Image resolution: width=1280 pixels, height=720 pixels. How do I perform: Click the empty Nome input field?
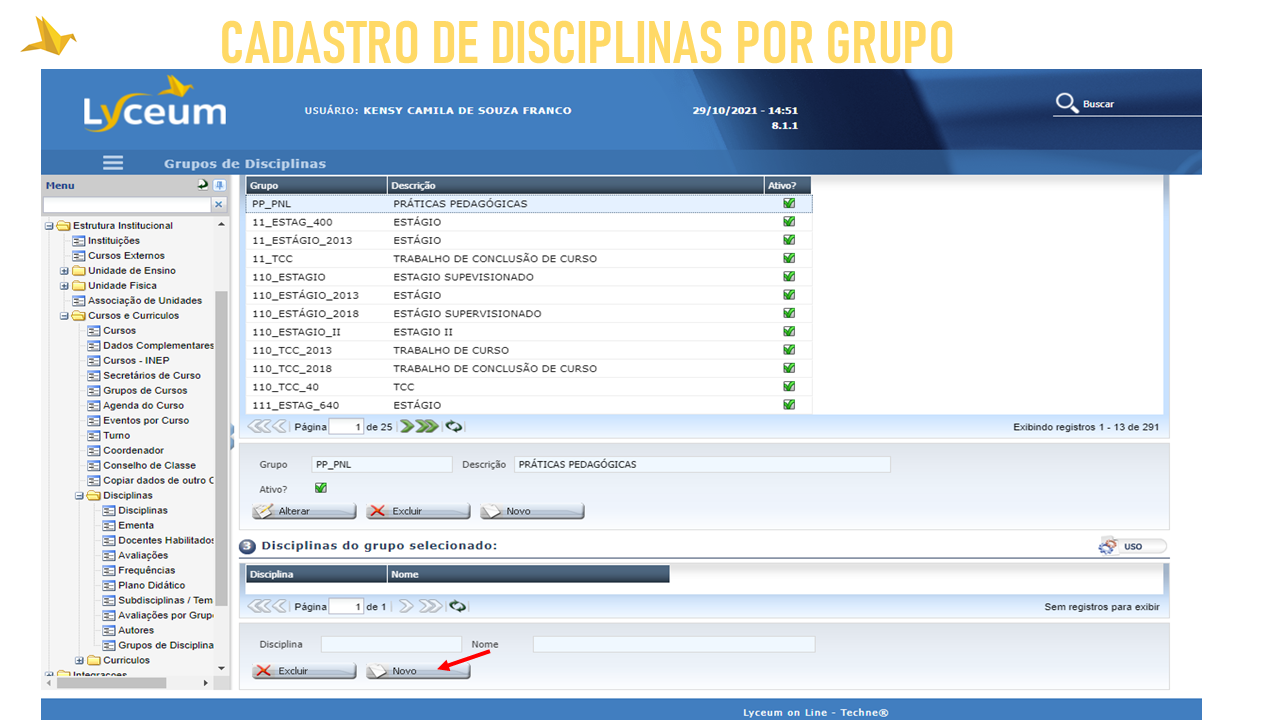[x=674, y=644]
